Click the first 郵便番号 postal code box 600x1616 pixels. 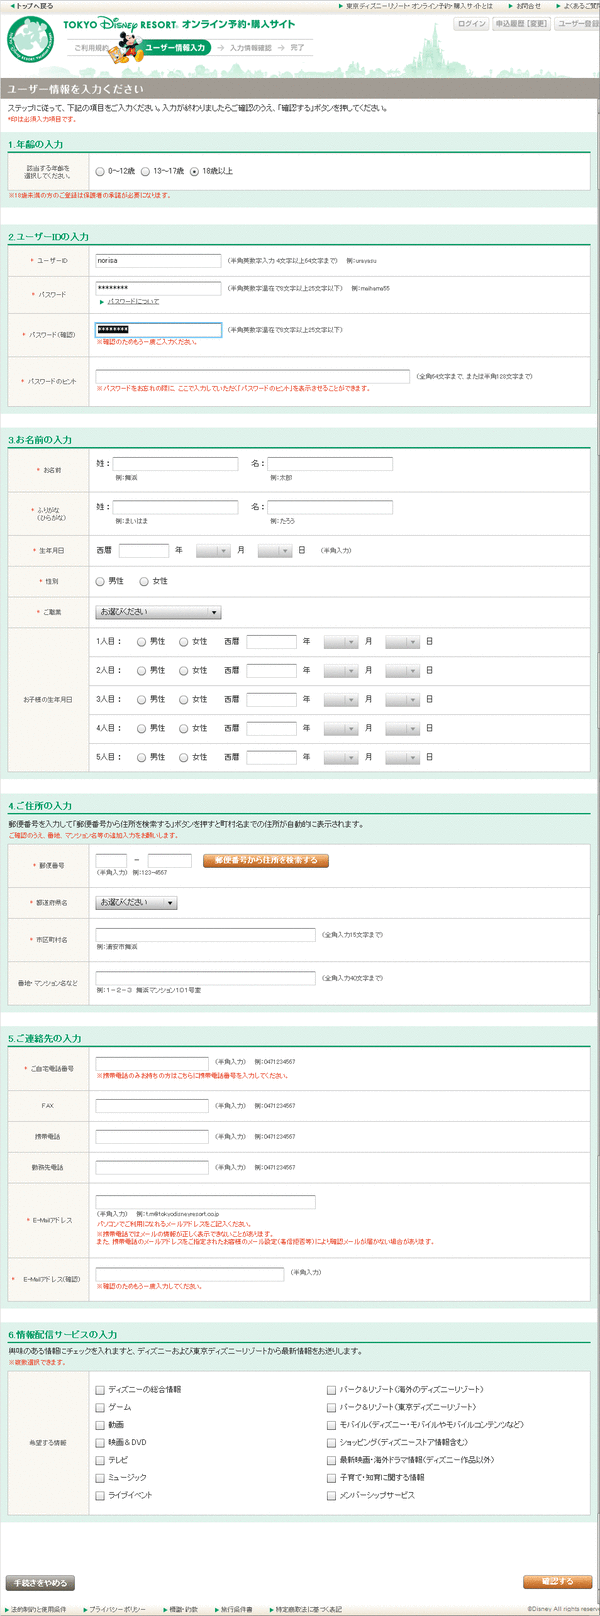point(111,860)
